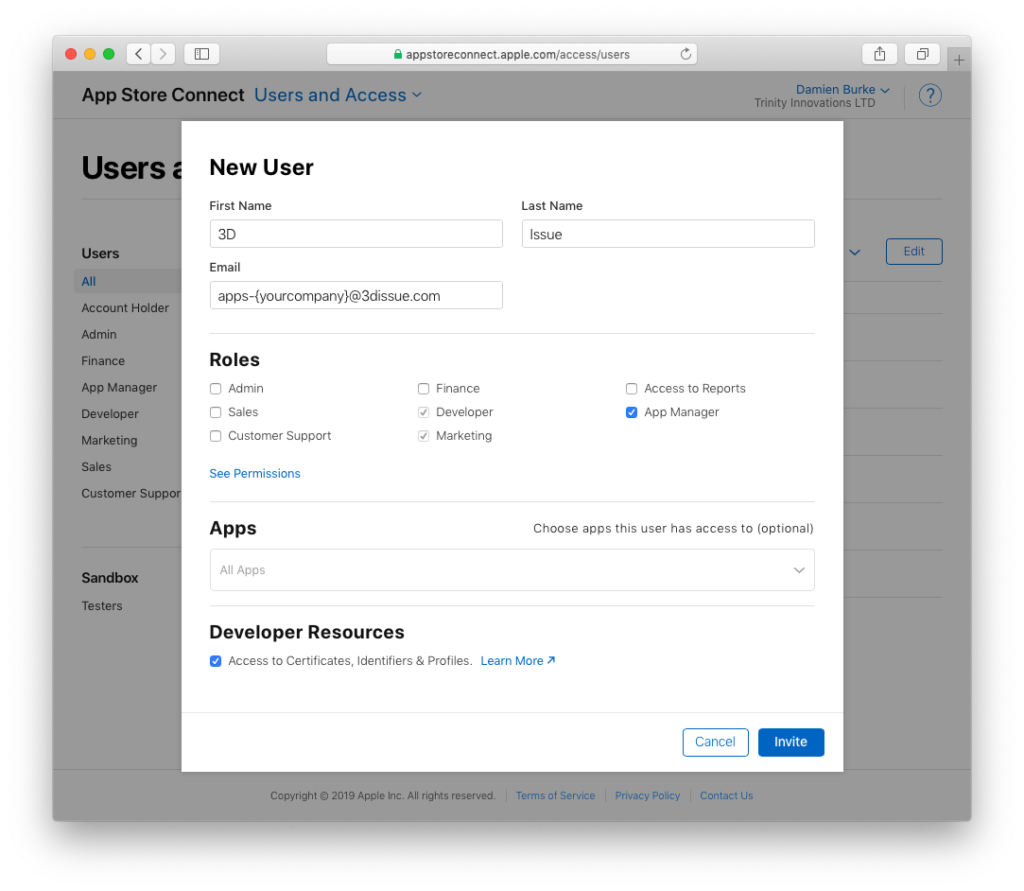Open the Terms of Service link
1024x891 pixels.
coord(555,796)
